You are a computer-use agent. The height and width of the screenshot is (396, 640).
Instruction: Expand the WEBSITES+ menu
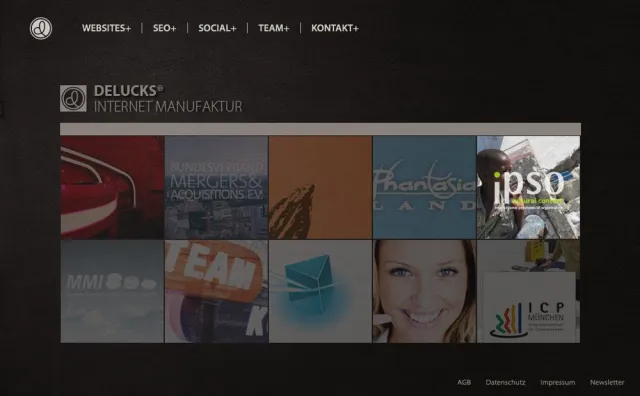click(x=106, y=28)
